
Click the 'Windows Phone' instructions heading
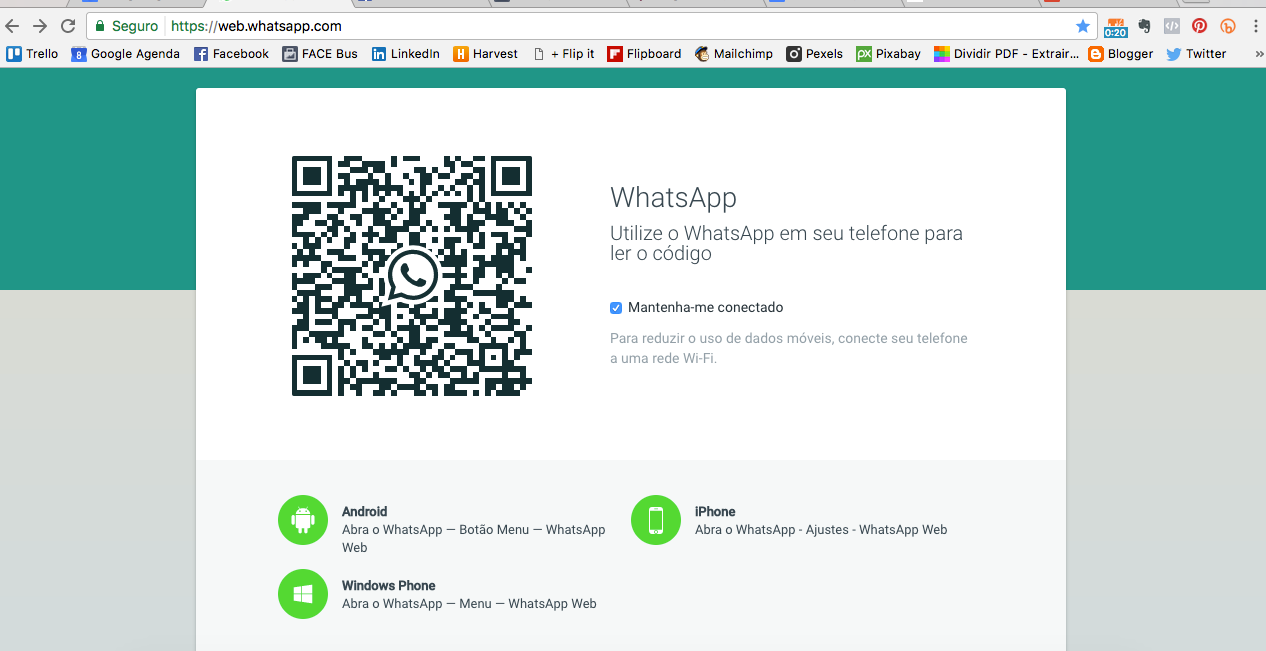389,586
